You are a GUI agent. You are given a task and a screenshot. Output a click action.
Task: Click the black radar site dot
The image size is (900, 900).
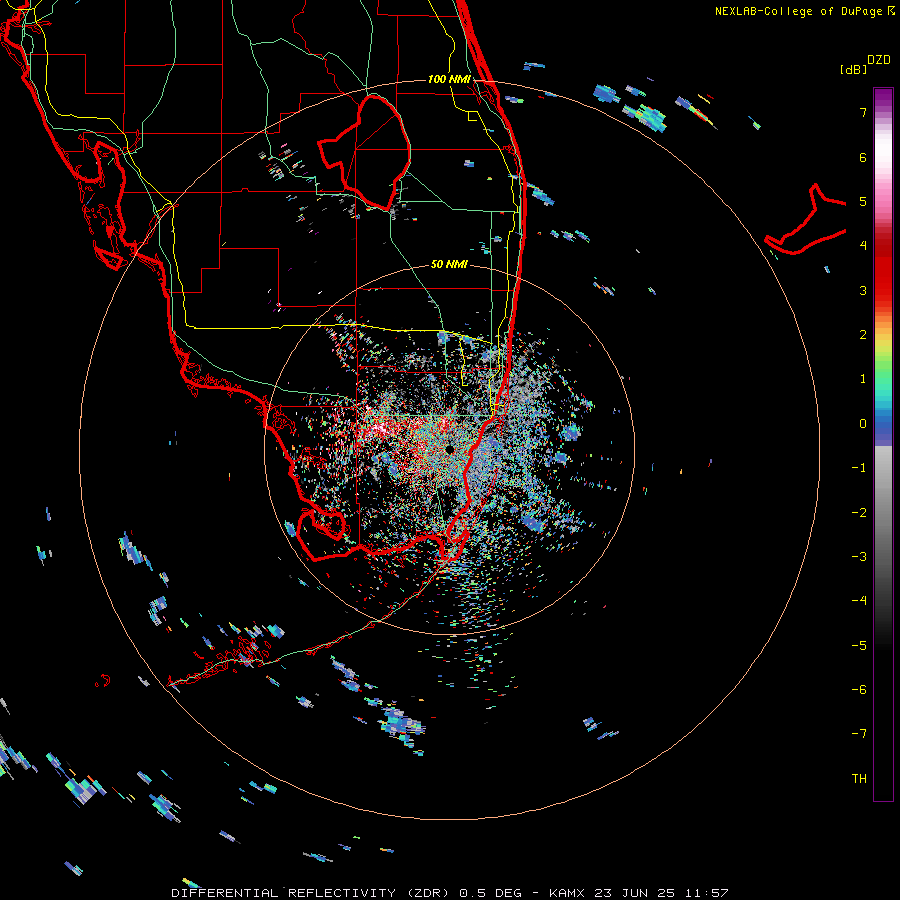click(450, 449)
